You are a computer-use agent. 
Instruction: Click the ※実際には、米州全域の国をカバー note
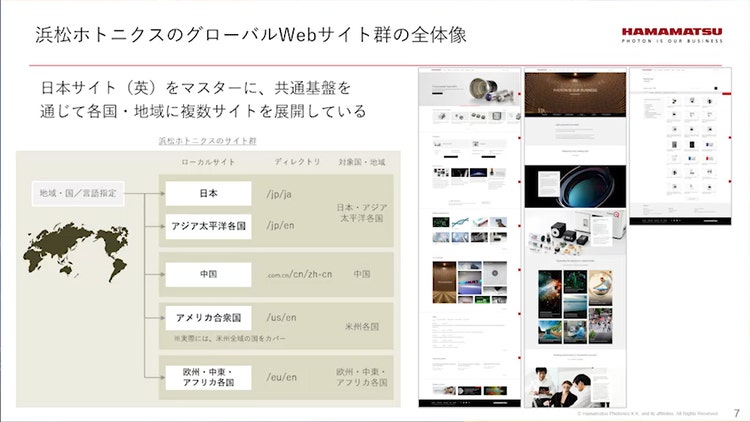(230, 338)
